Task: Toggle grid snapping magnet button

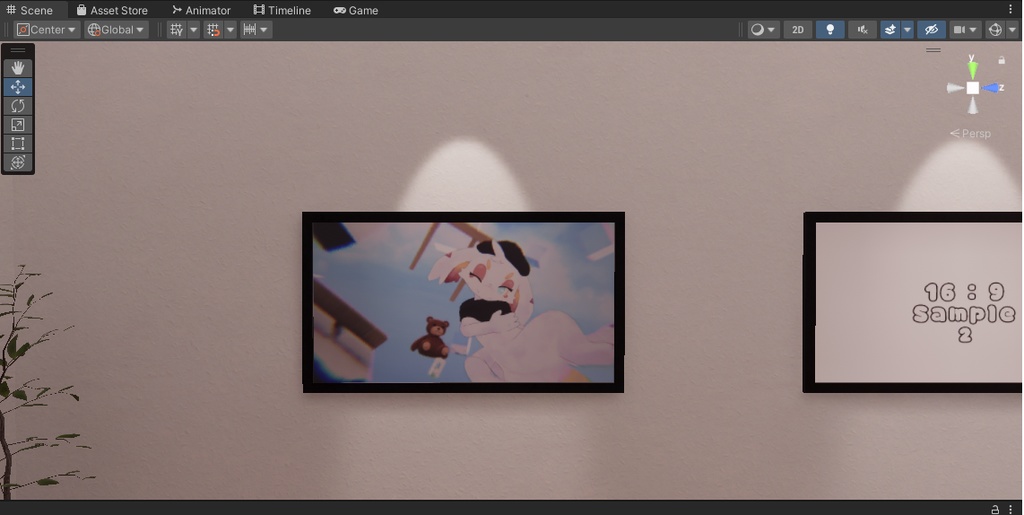Action: pyautogui.click(x=213, y=29)
